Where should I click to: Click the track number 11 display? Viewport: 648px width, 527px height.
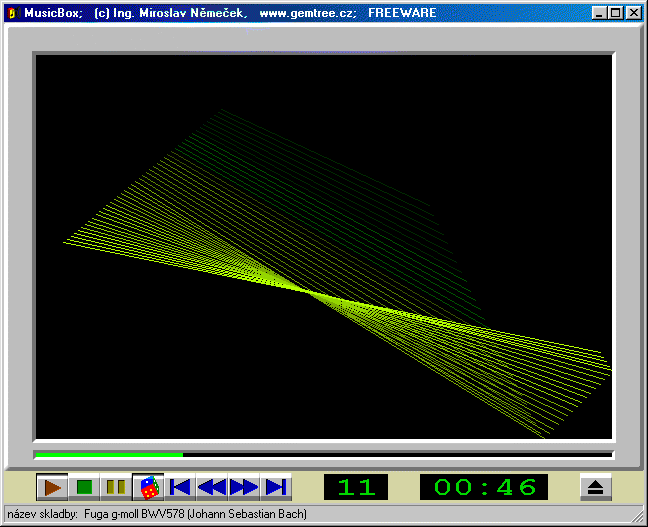(x=356, y=487)
